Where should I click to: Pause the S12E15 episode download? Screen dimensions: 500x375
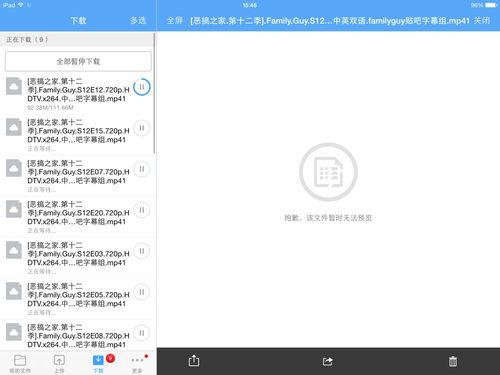(x=142, y=128)
